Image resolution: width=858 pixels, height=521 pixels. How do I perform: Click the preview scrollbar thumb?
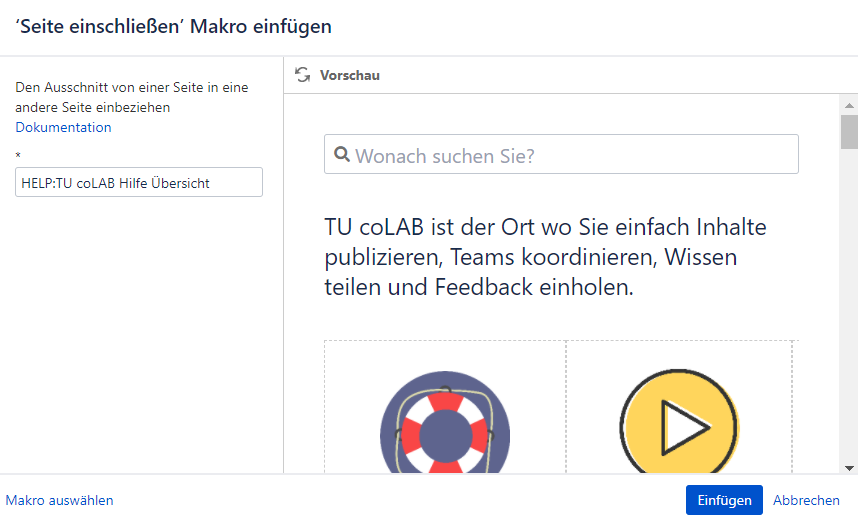(849, 132)
